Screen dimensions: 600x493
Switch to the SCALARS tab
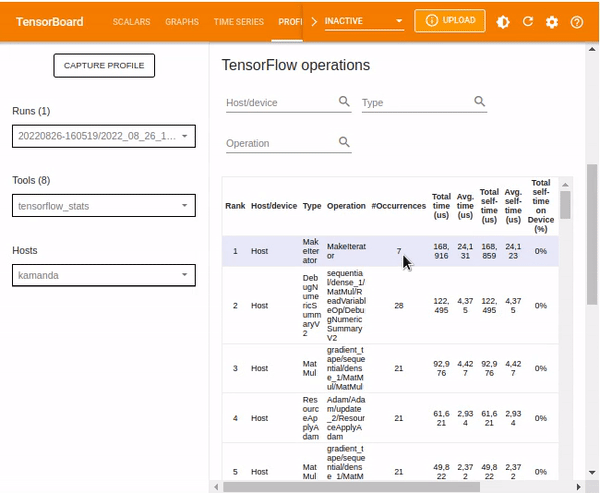131,22
